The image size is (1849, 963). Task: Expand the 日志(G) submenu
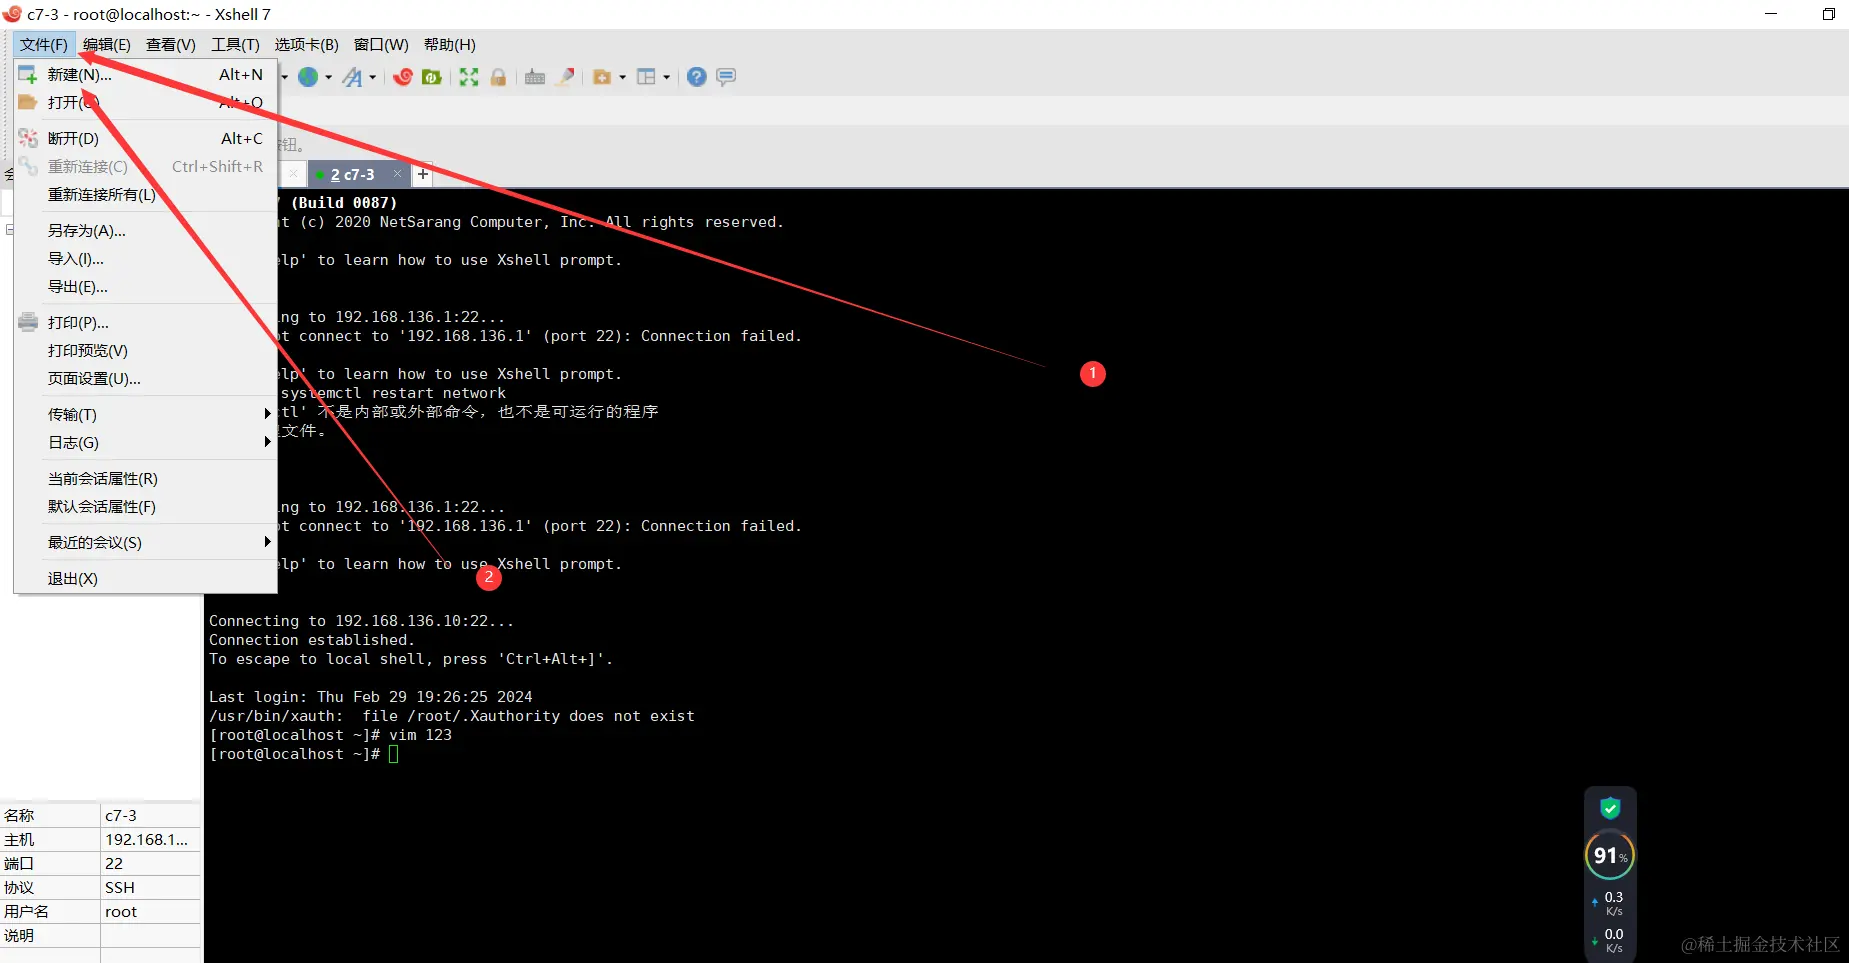pyautogui.click(x=146, y=443)
